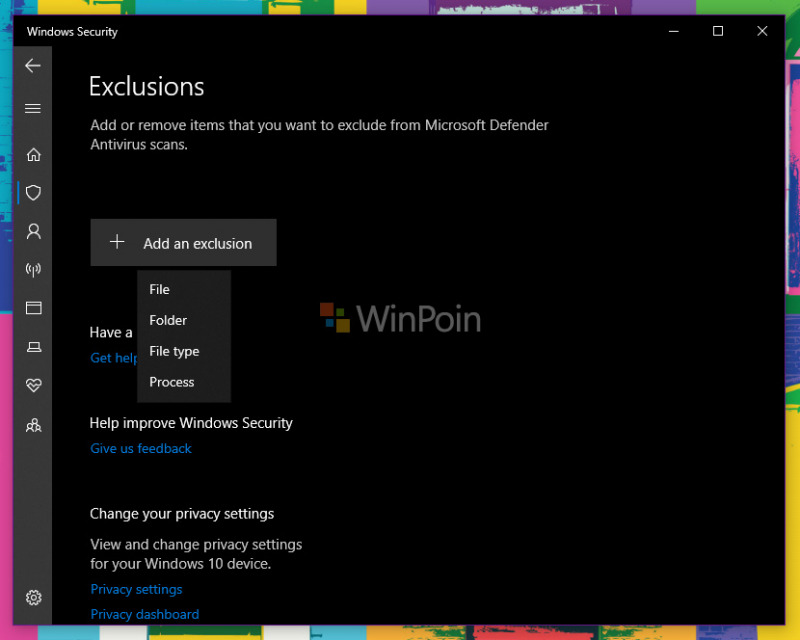The image size is (800, 640).
Task: Open Account protection person icon
Action: pos(34,232)
